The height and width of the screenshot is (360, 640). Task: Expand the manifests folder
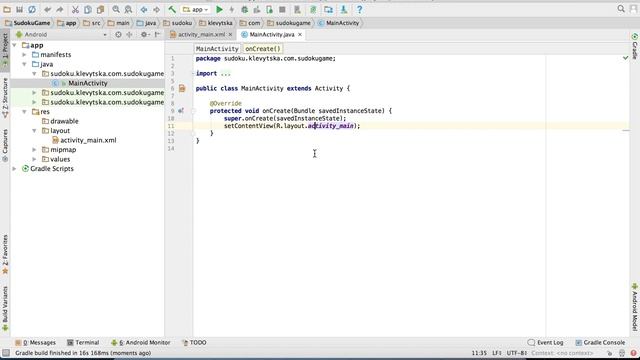(x=24, y=55)
